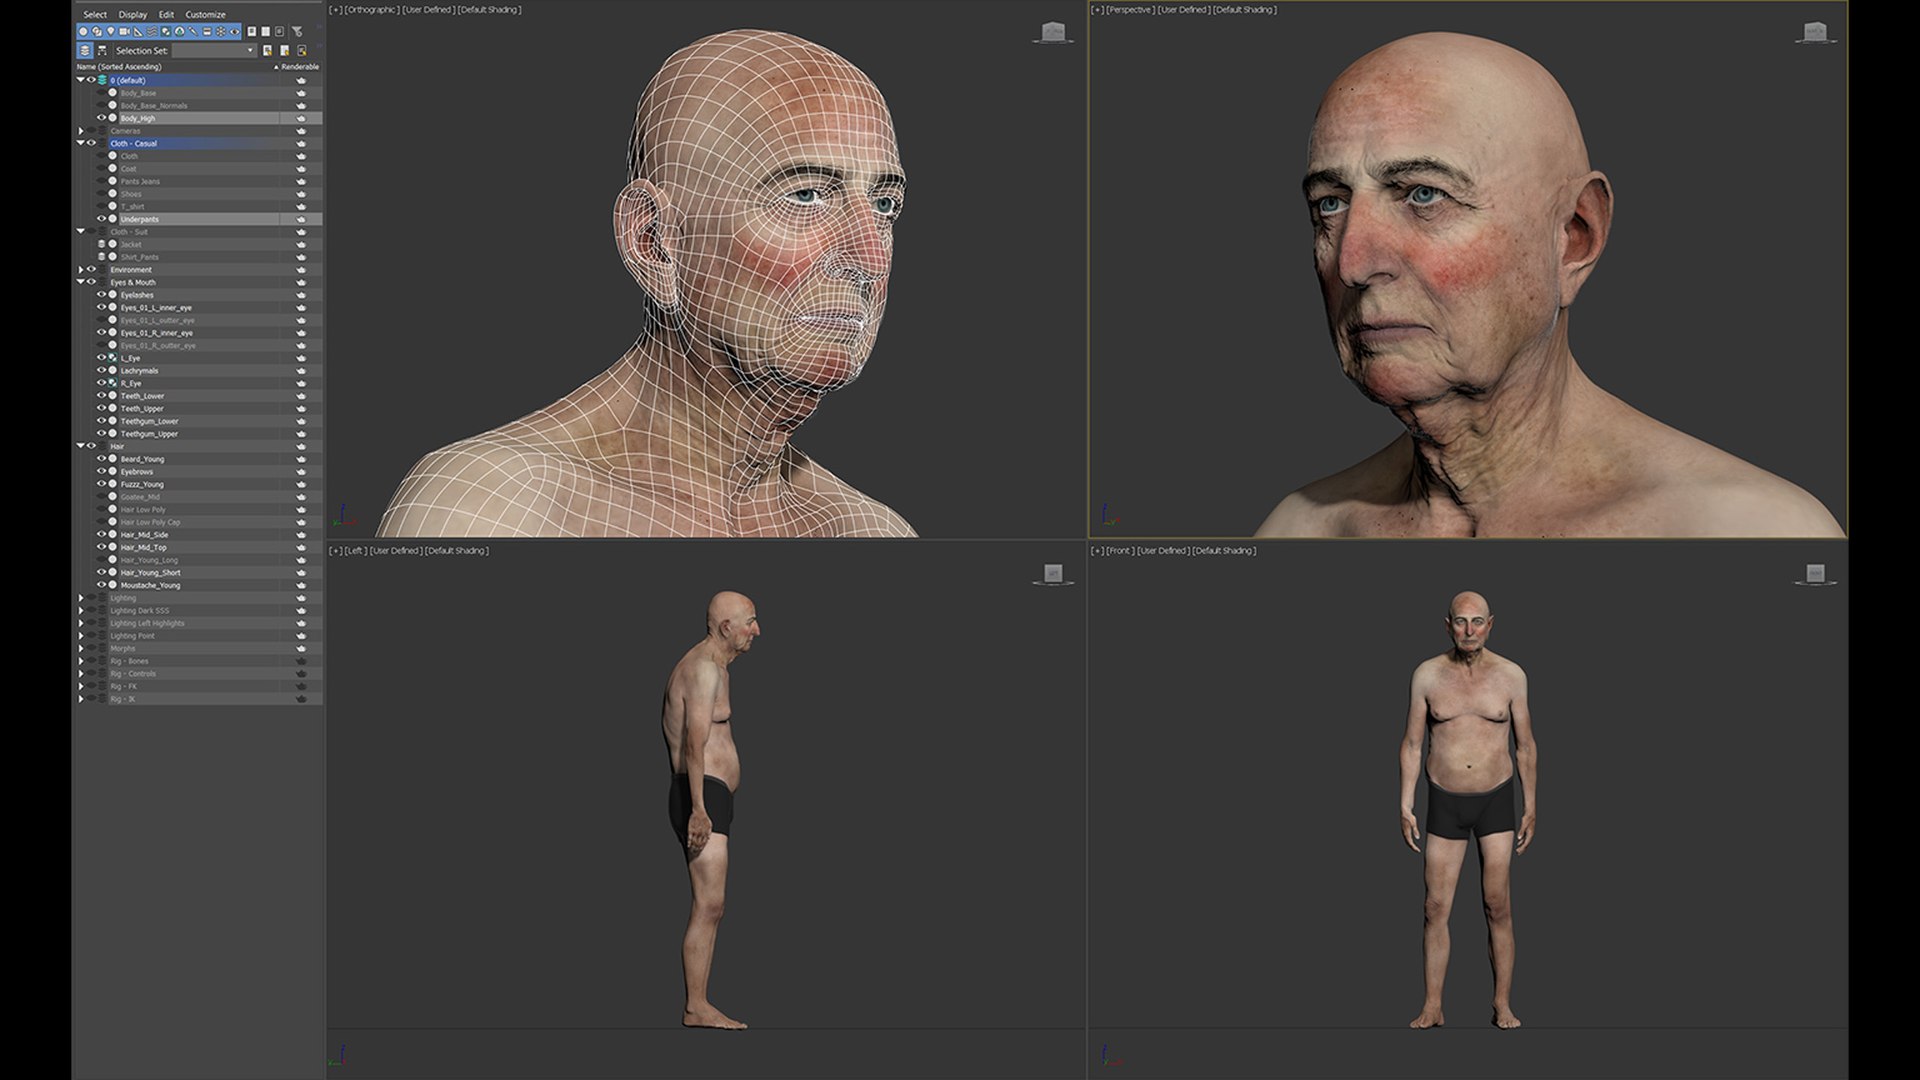Click the teapot Renderable icon for Body_High

(301, 118)
